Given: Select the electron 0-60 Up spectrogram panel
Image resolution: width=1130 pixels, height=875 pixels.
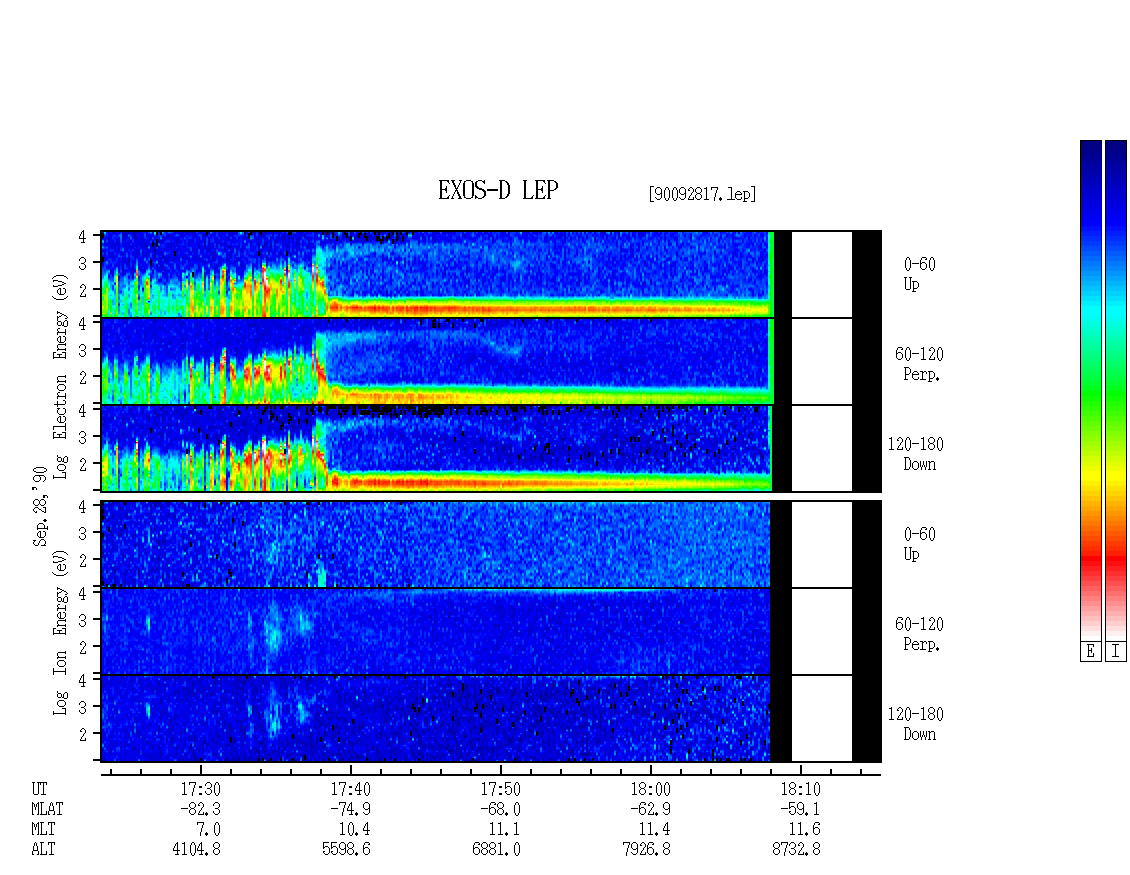Looking at the screenshot, I should 491,274.
